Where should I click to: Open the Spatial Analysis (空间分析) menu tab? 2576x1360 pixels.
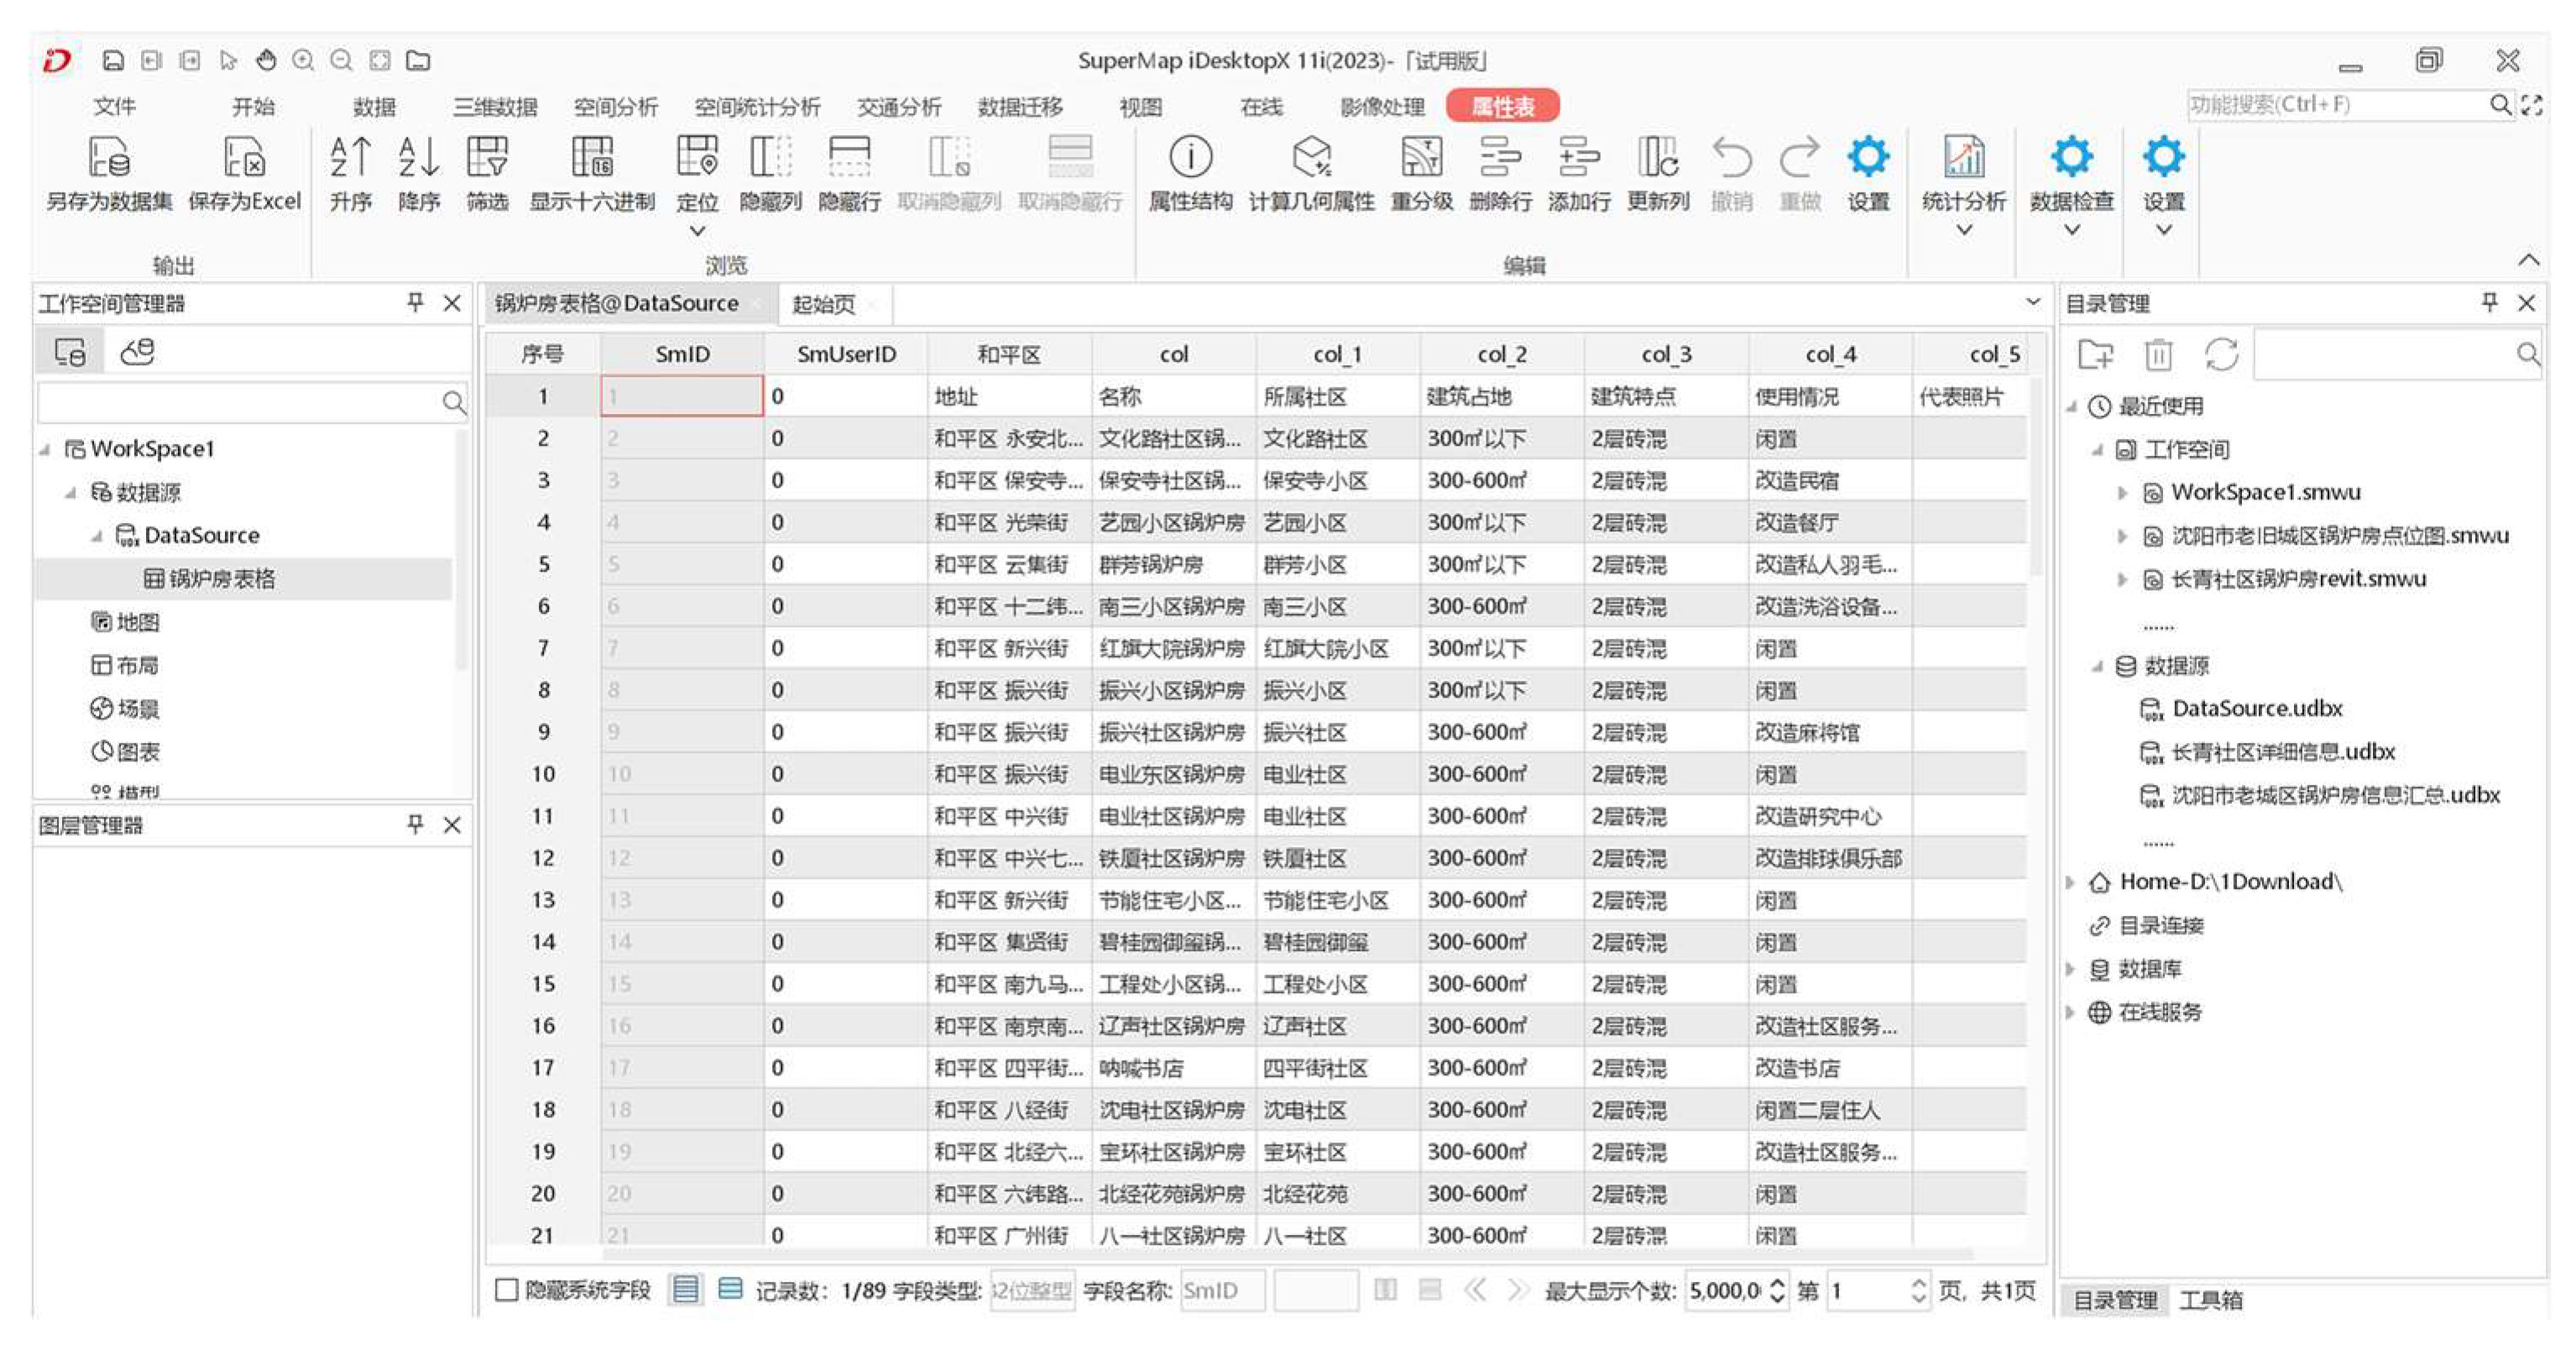[x=615, y=107]
